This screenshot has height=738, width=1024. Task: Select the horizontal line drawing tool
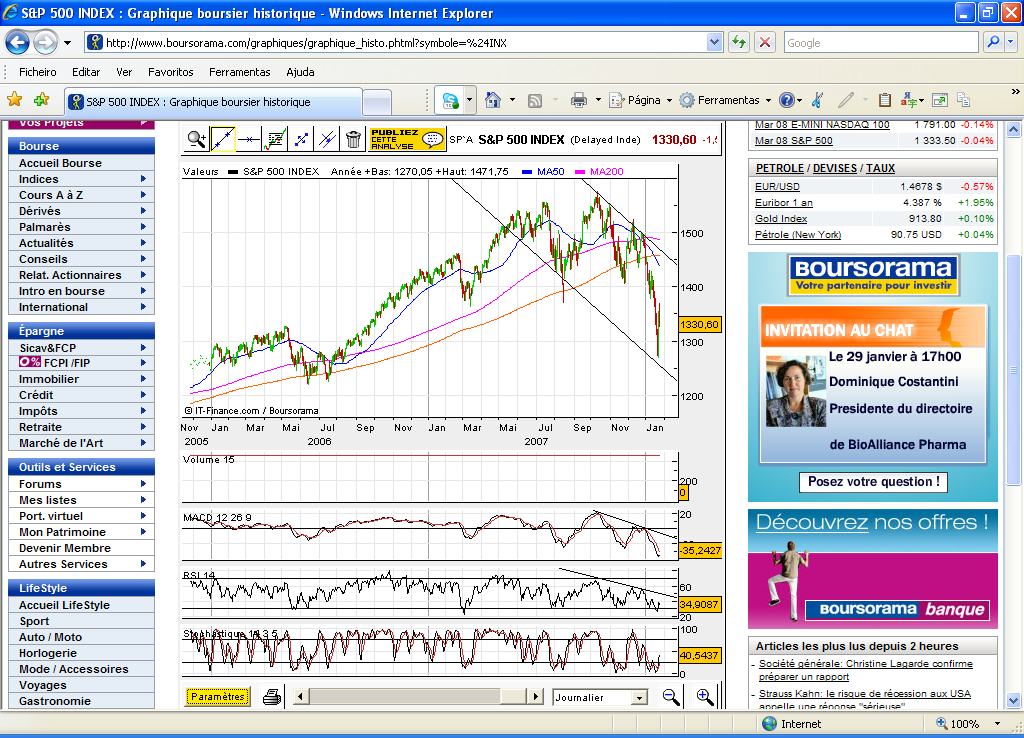click(249, 138)
